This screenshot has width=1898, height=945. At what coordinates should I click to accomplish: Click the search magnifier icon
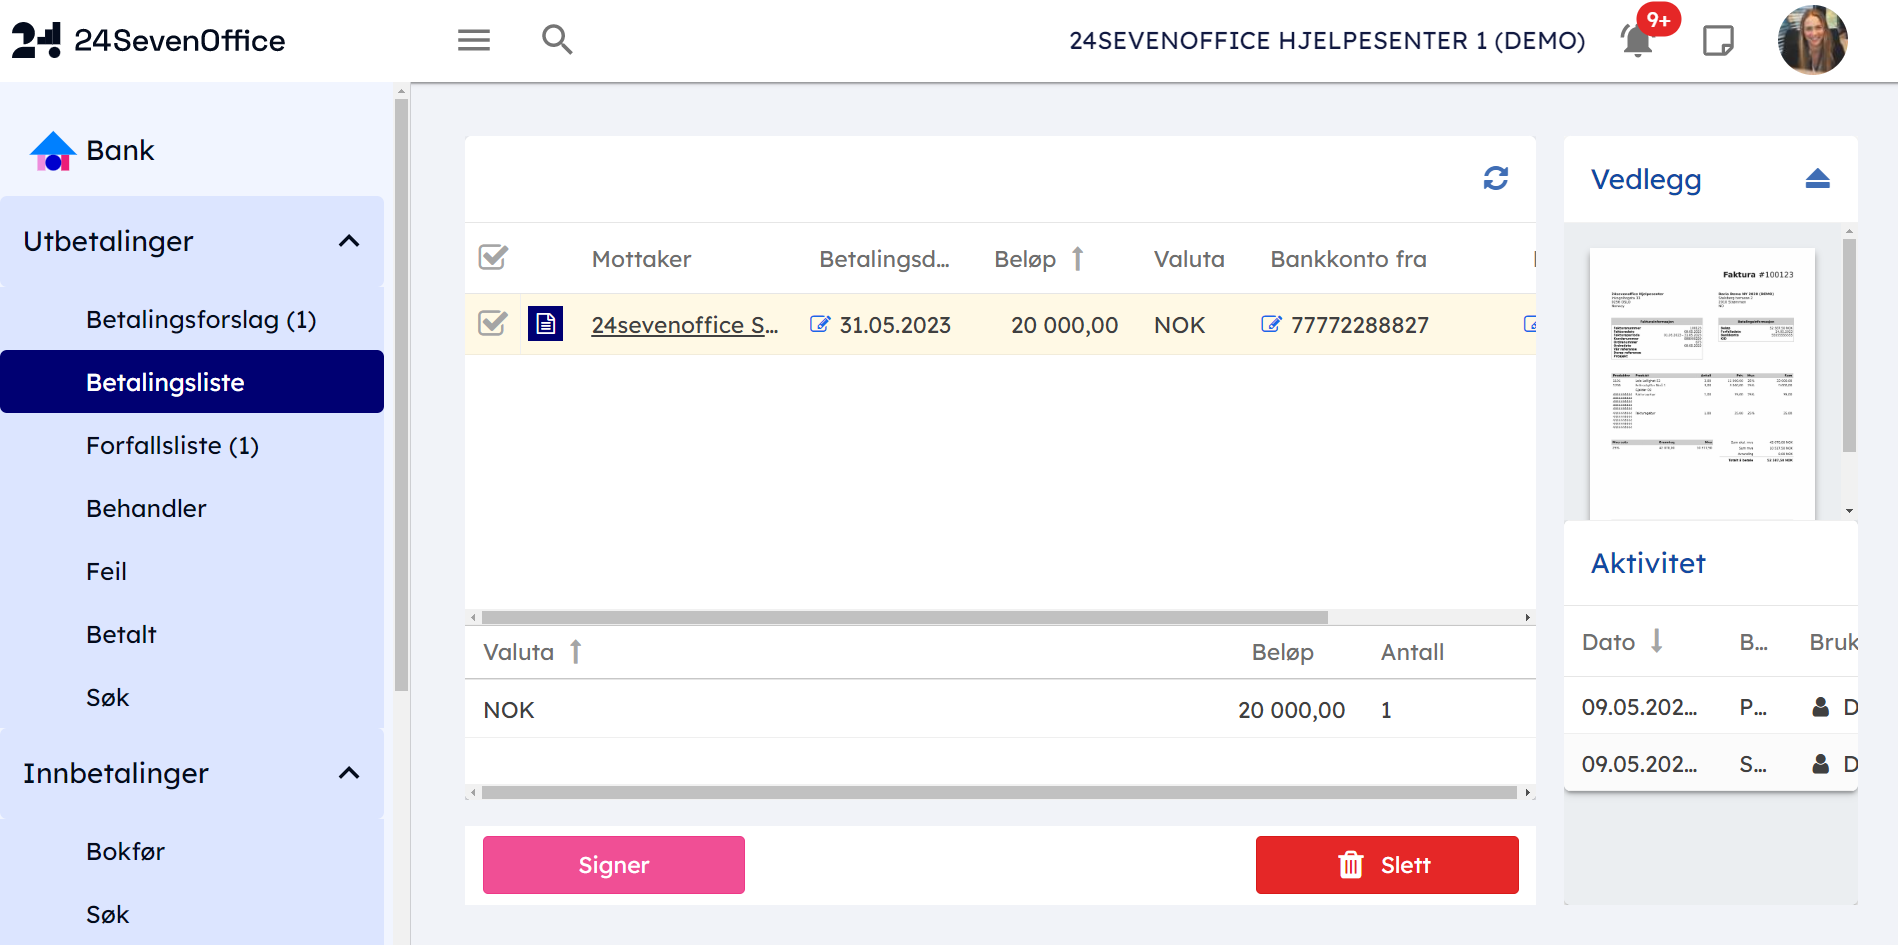pos(557,40)
